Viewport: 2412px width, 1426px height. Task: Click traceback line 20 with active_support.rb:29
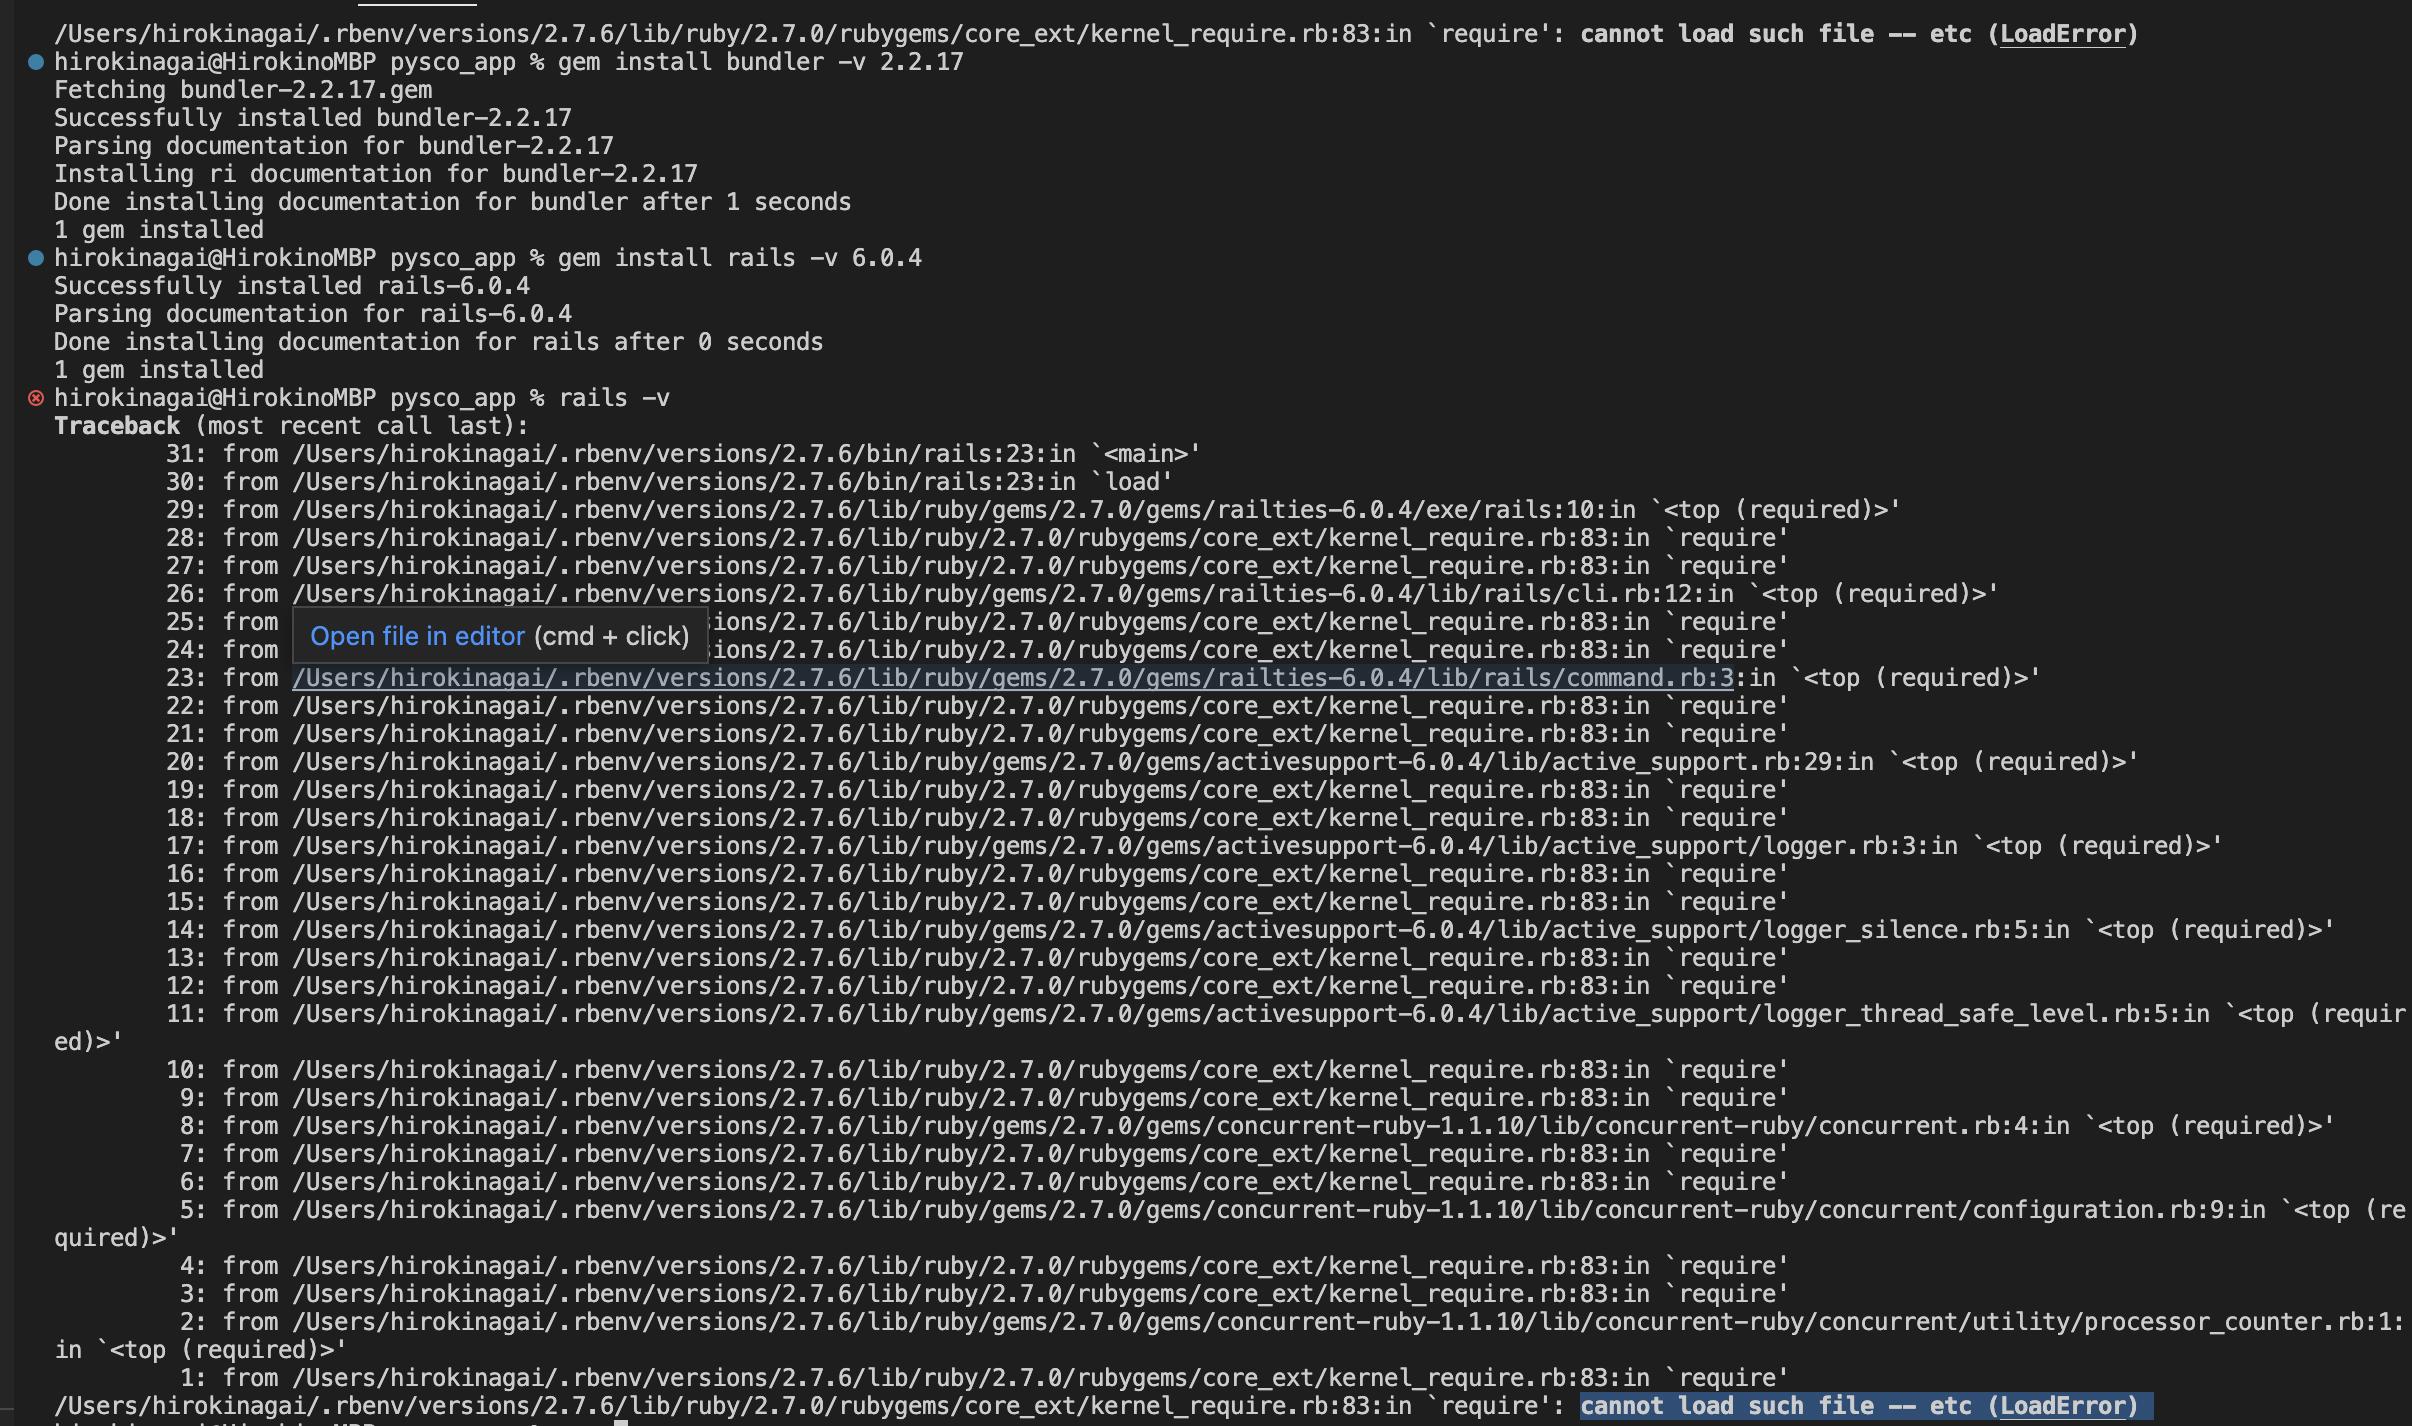pos(1152,762)
